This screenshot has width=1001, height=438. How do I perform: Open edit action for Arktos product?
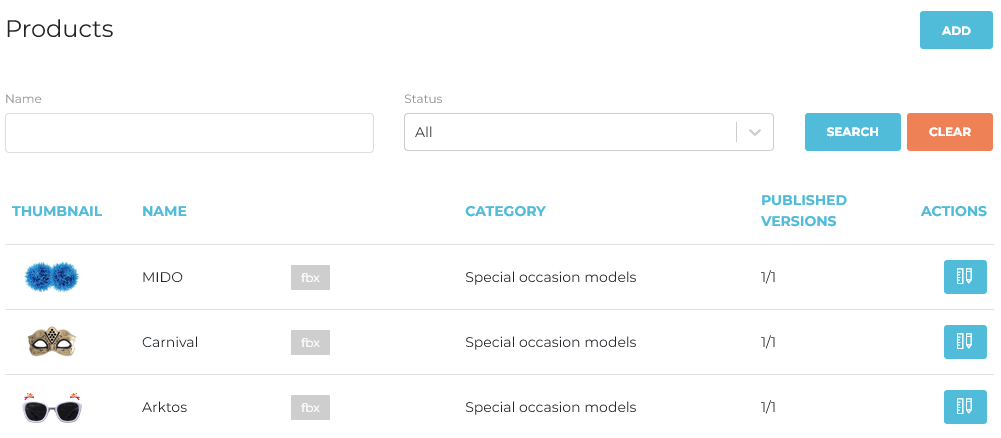click(964, 407)
